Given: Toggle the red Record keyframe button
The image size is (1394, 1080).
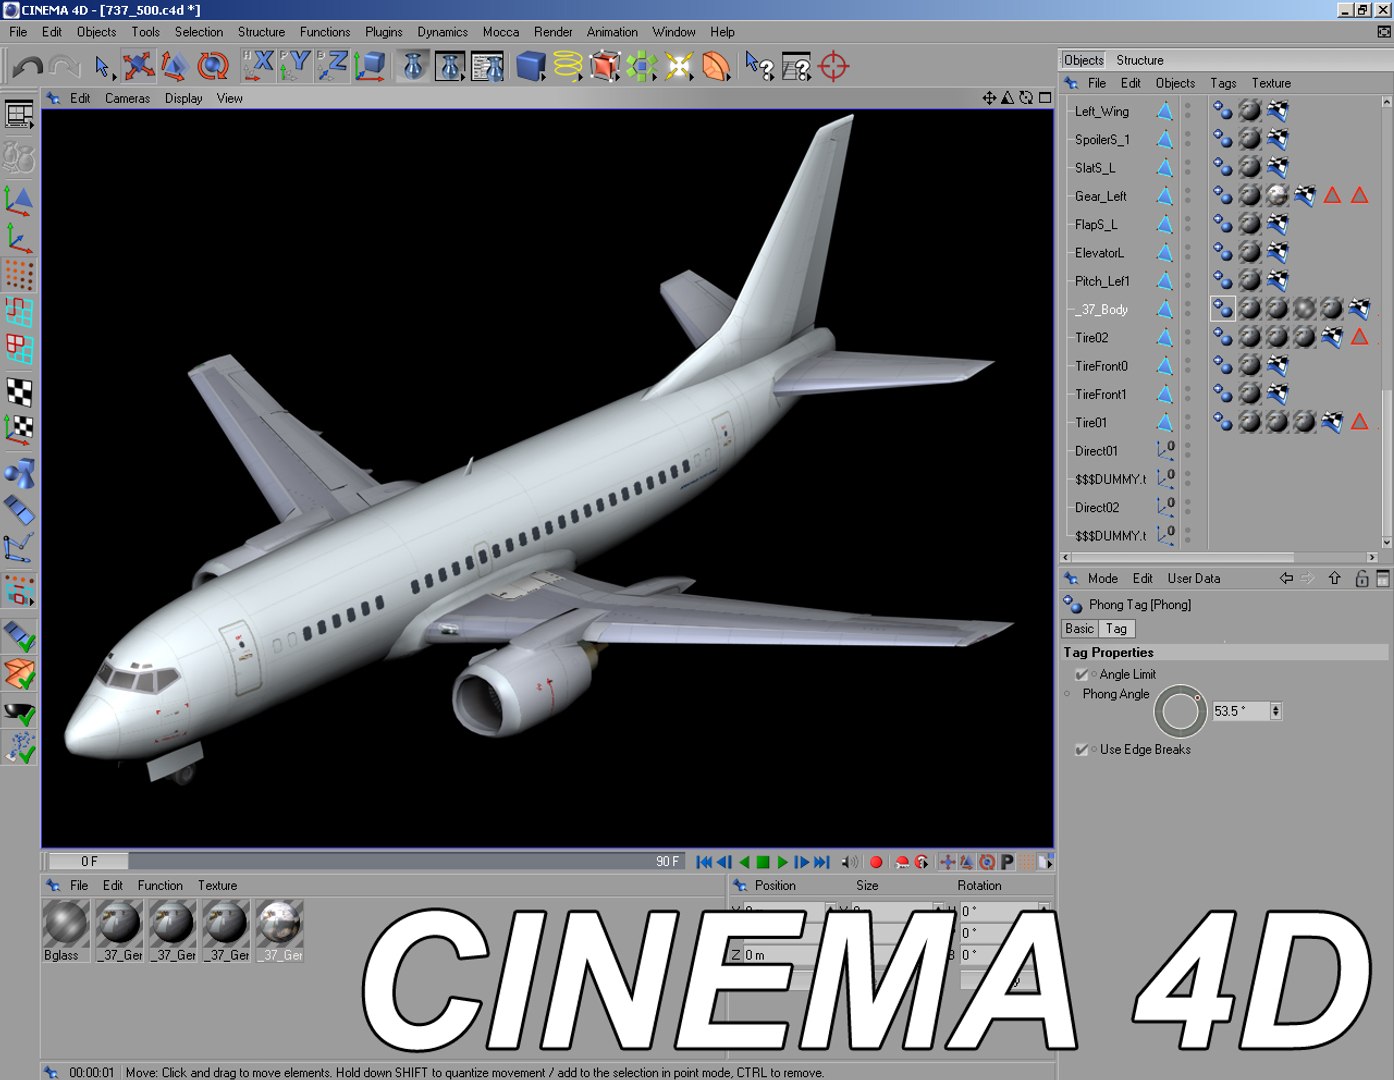Looking at the screenshot, I should 876,862.
